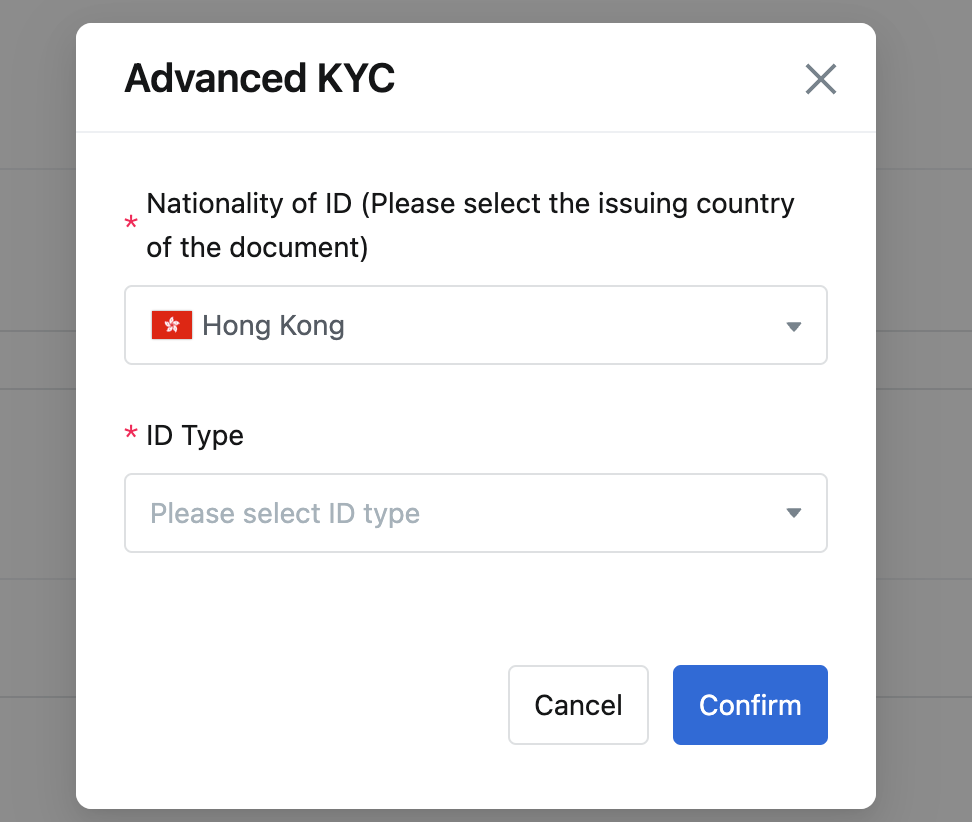This screenshot has height=822, width=972.
Task: Expand nationality list via its arrow
Action: pyautogui.click(x=793, y=326)
